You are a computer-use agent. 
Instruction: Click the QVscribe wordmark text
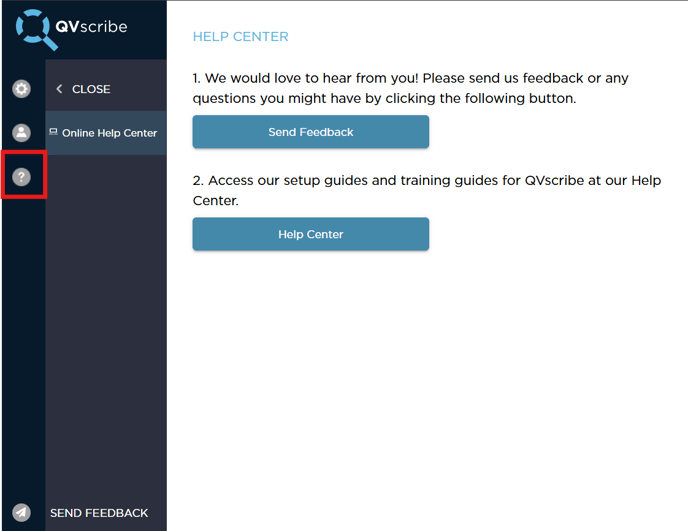click(x=91, y=26)
